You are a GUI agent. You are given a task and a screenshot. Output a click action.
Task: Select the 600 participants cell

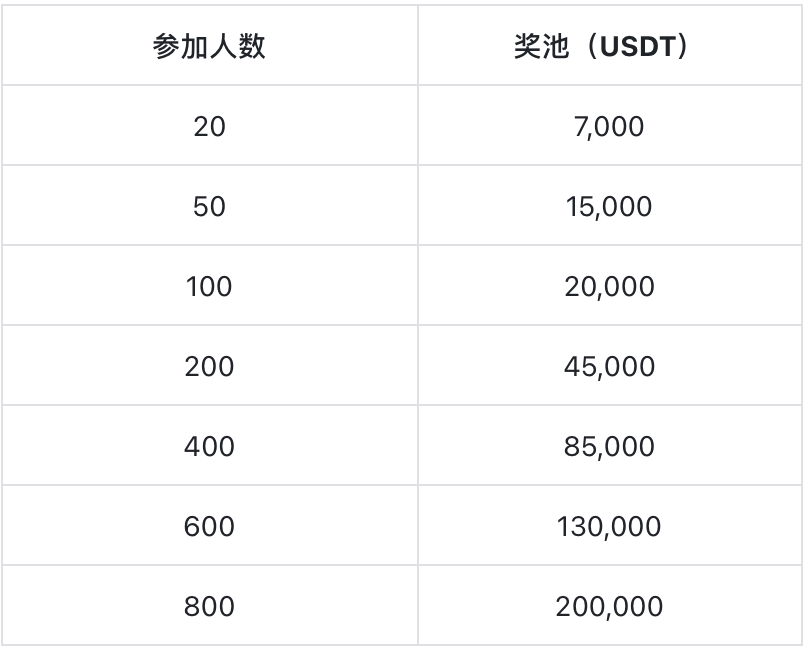pos(209,526)
